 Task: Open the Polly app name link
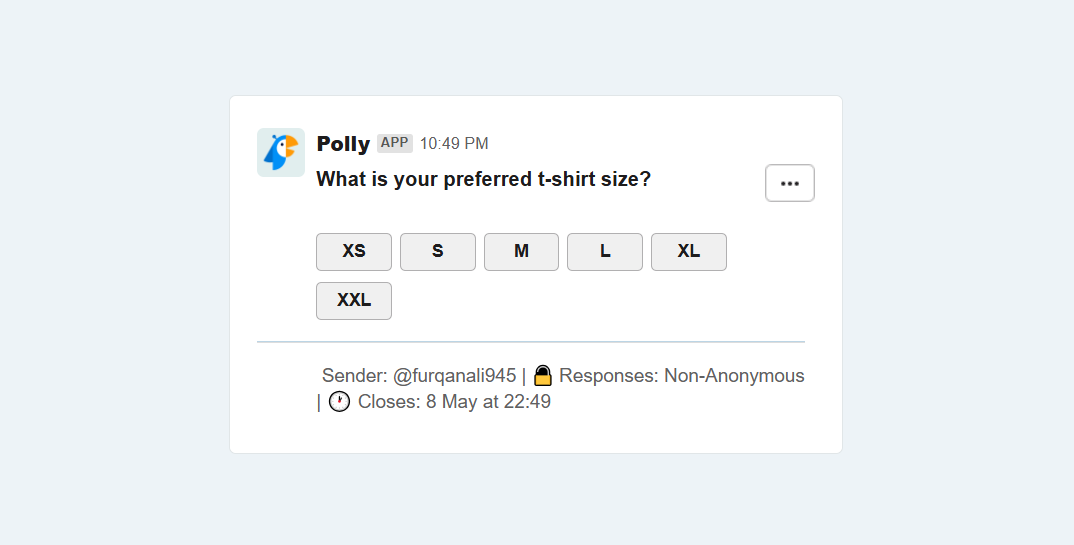[343, 144]
